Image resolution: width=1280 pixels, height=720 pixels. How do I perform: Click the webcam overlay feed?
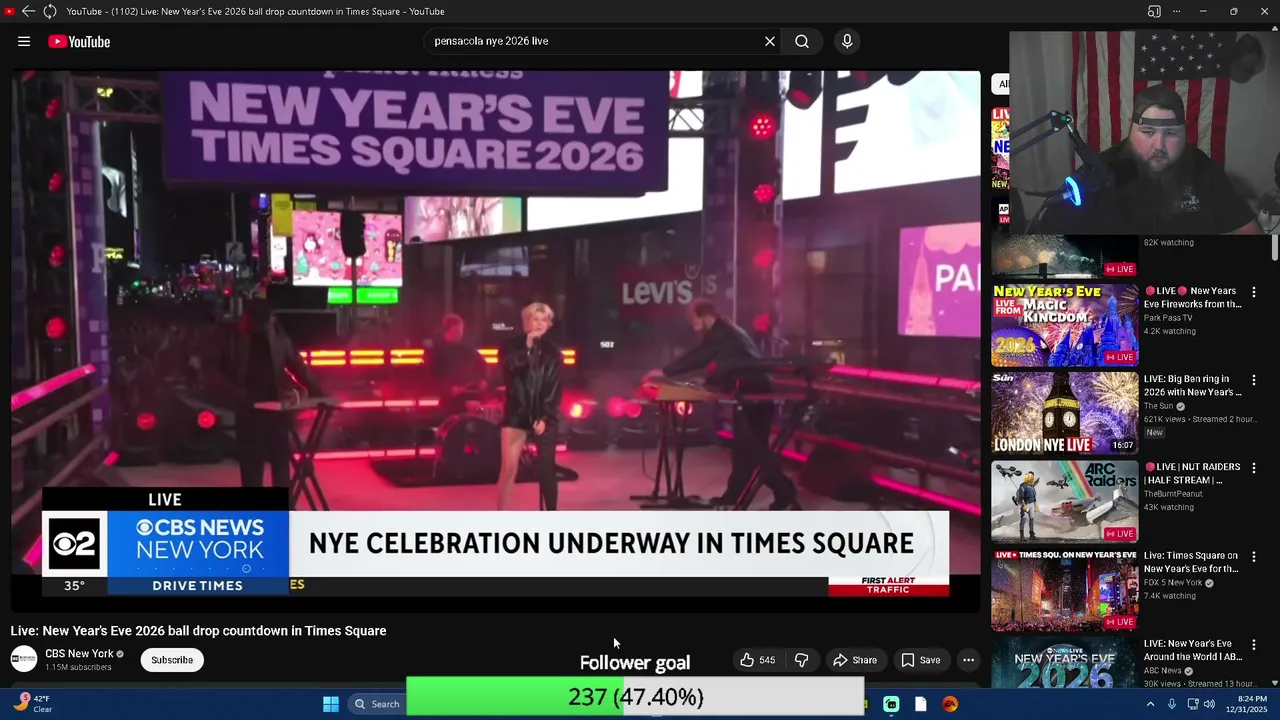pyautogui.click(x=1144, y=133)
